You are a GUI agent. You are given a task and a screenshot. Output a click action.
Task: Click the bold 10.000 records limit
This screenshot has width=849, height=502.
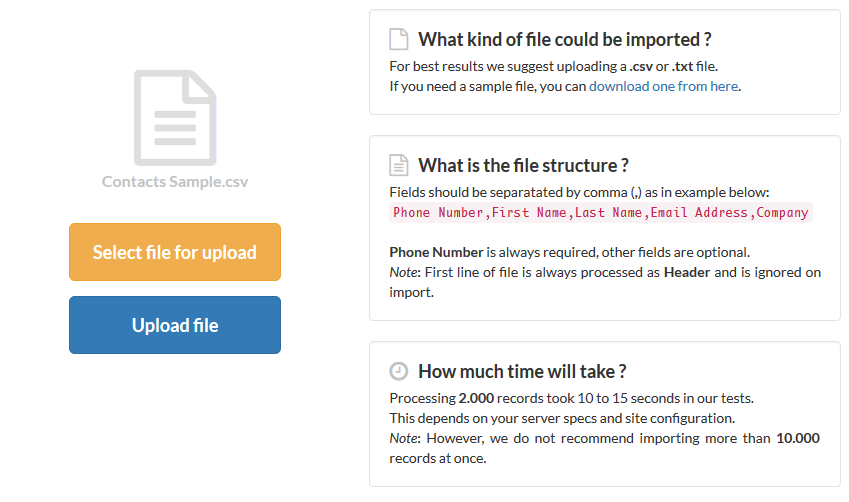point(798,438)
